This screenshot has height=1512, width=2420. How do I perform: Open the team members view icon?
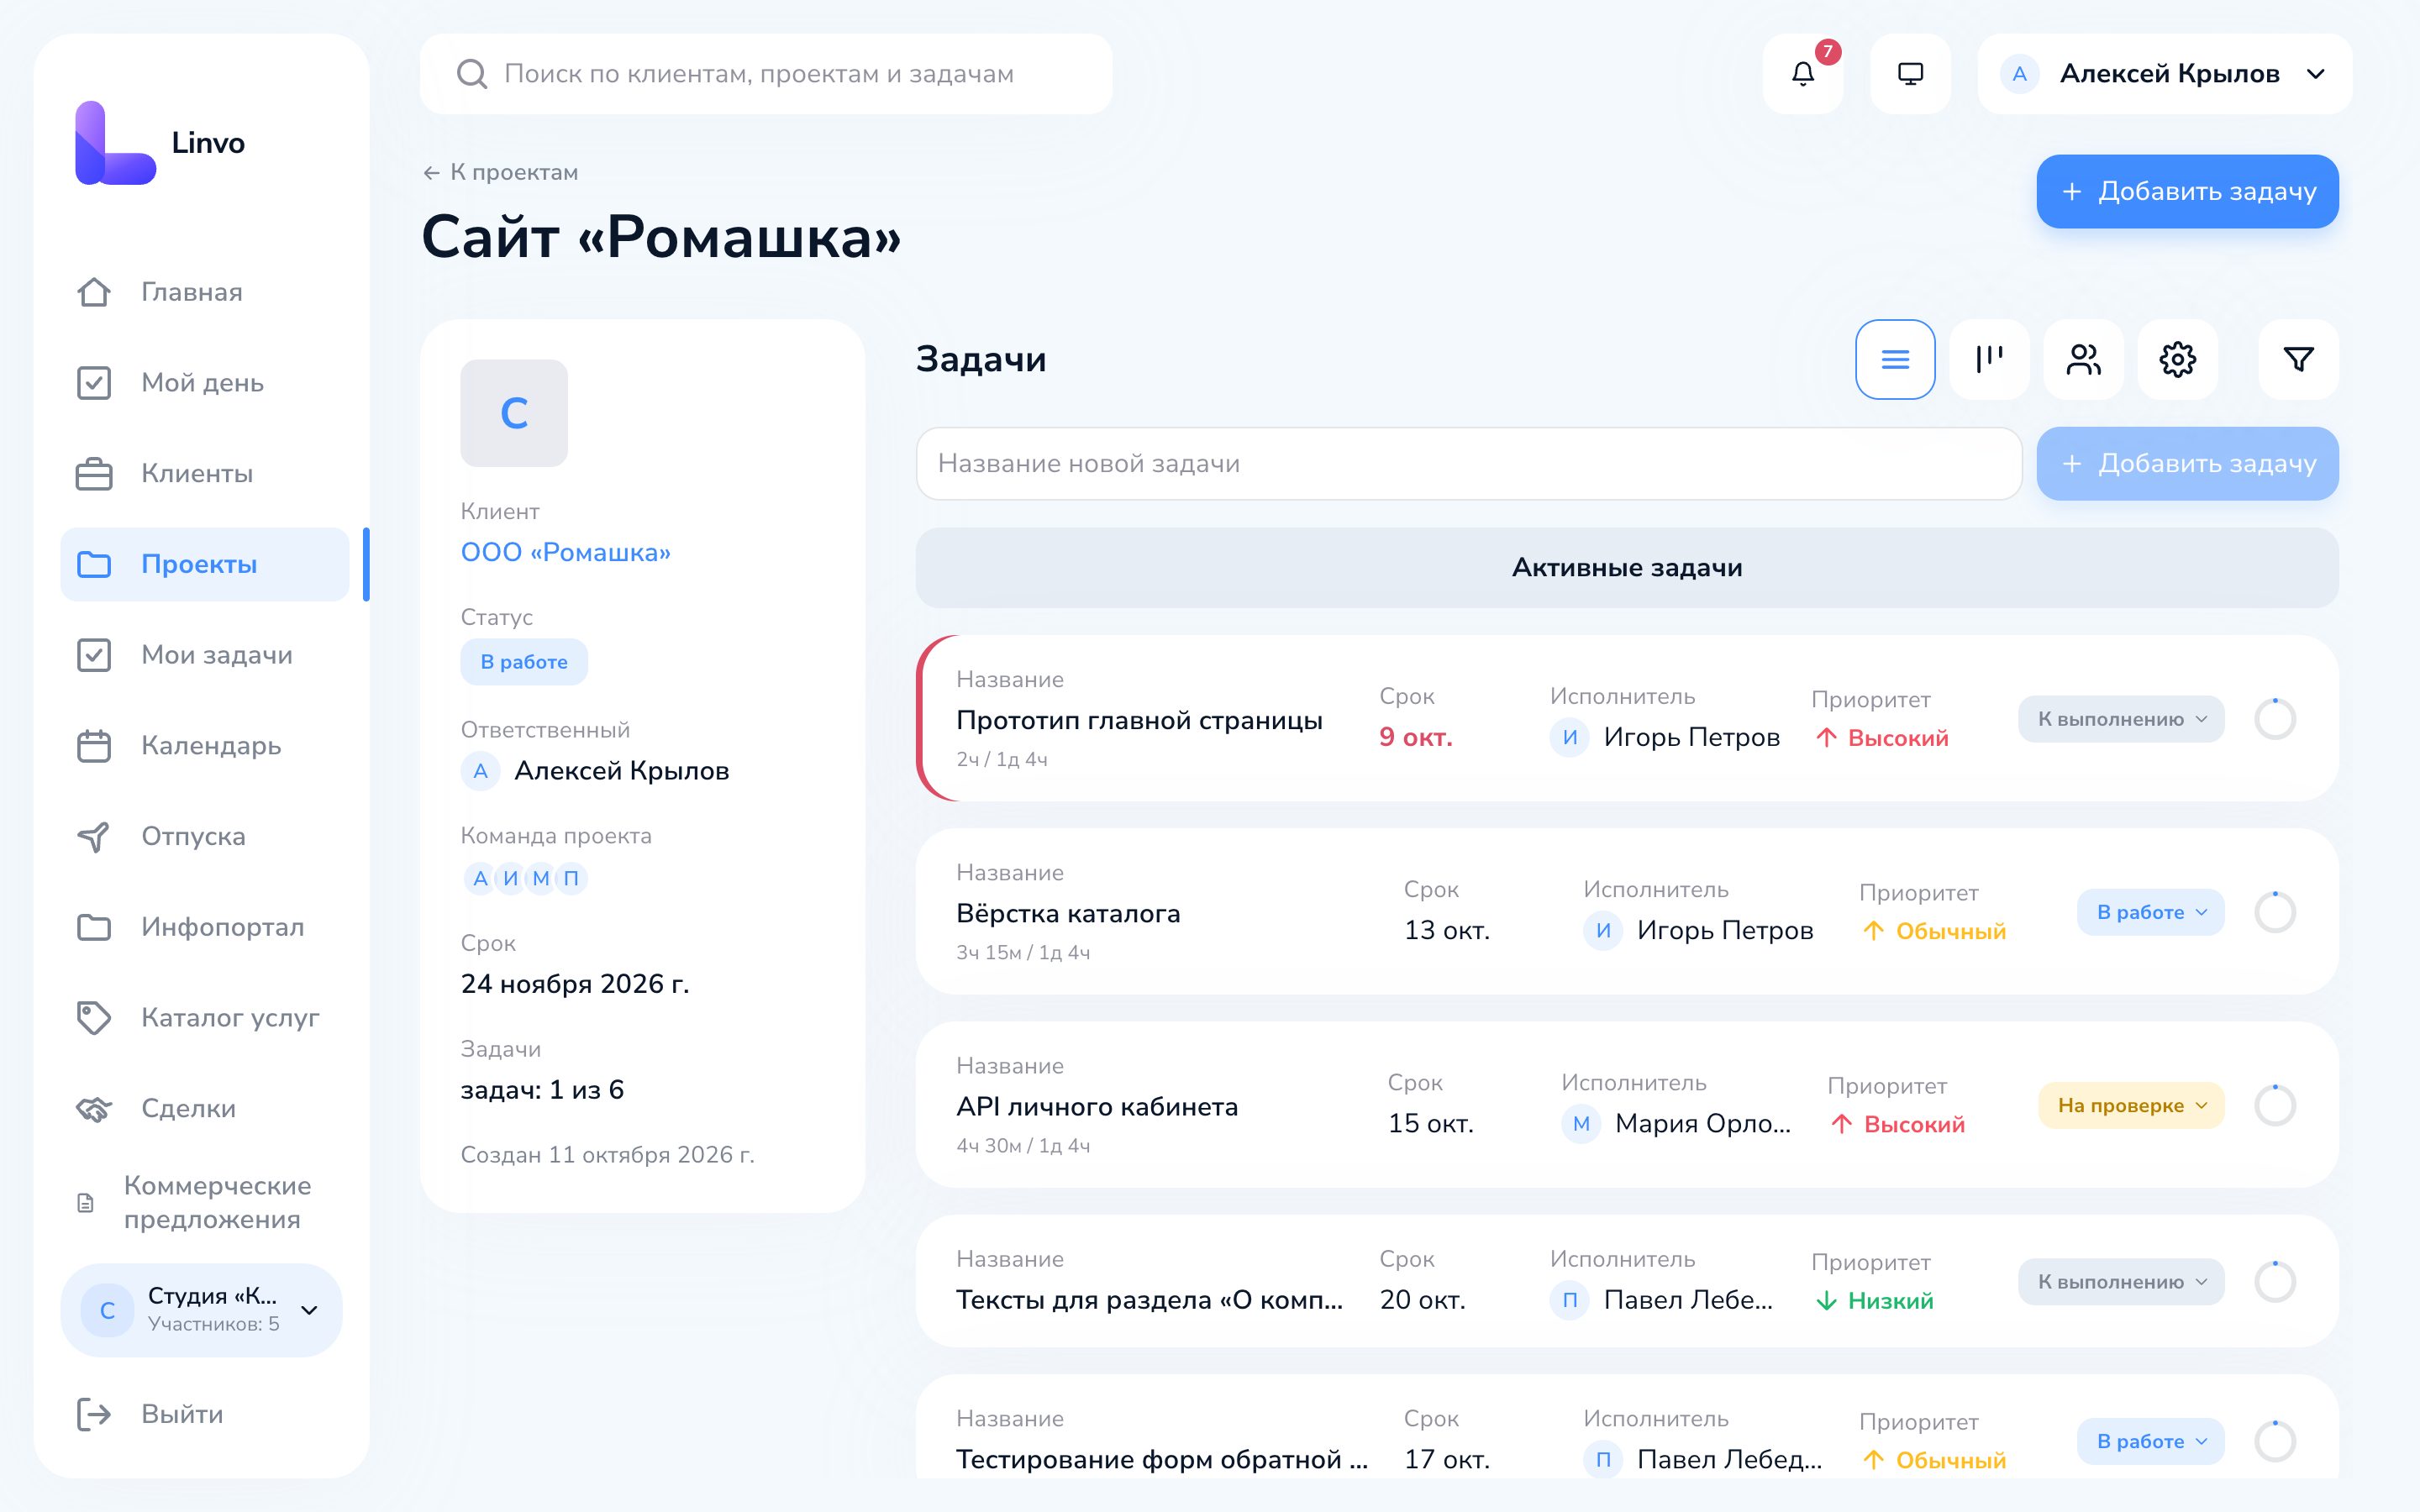tap(2083, 359)
